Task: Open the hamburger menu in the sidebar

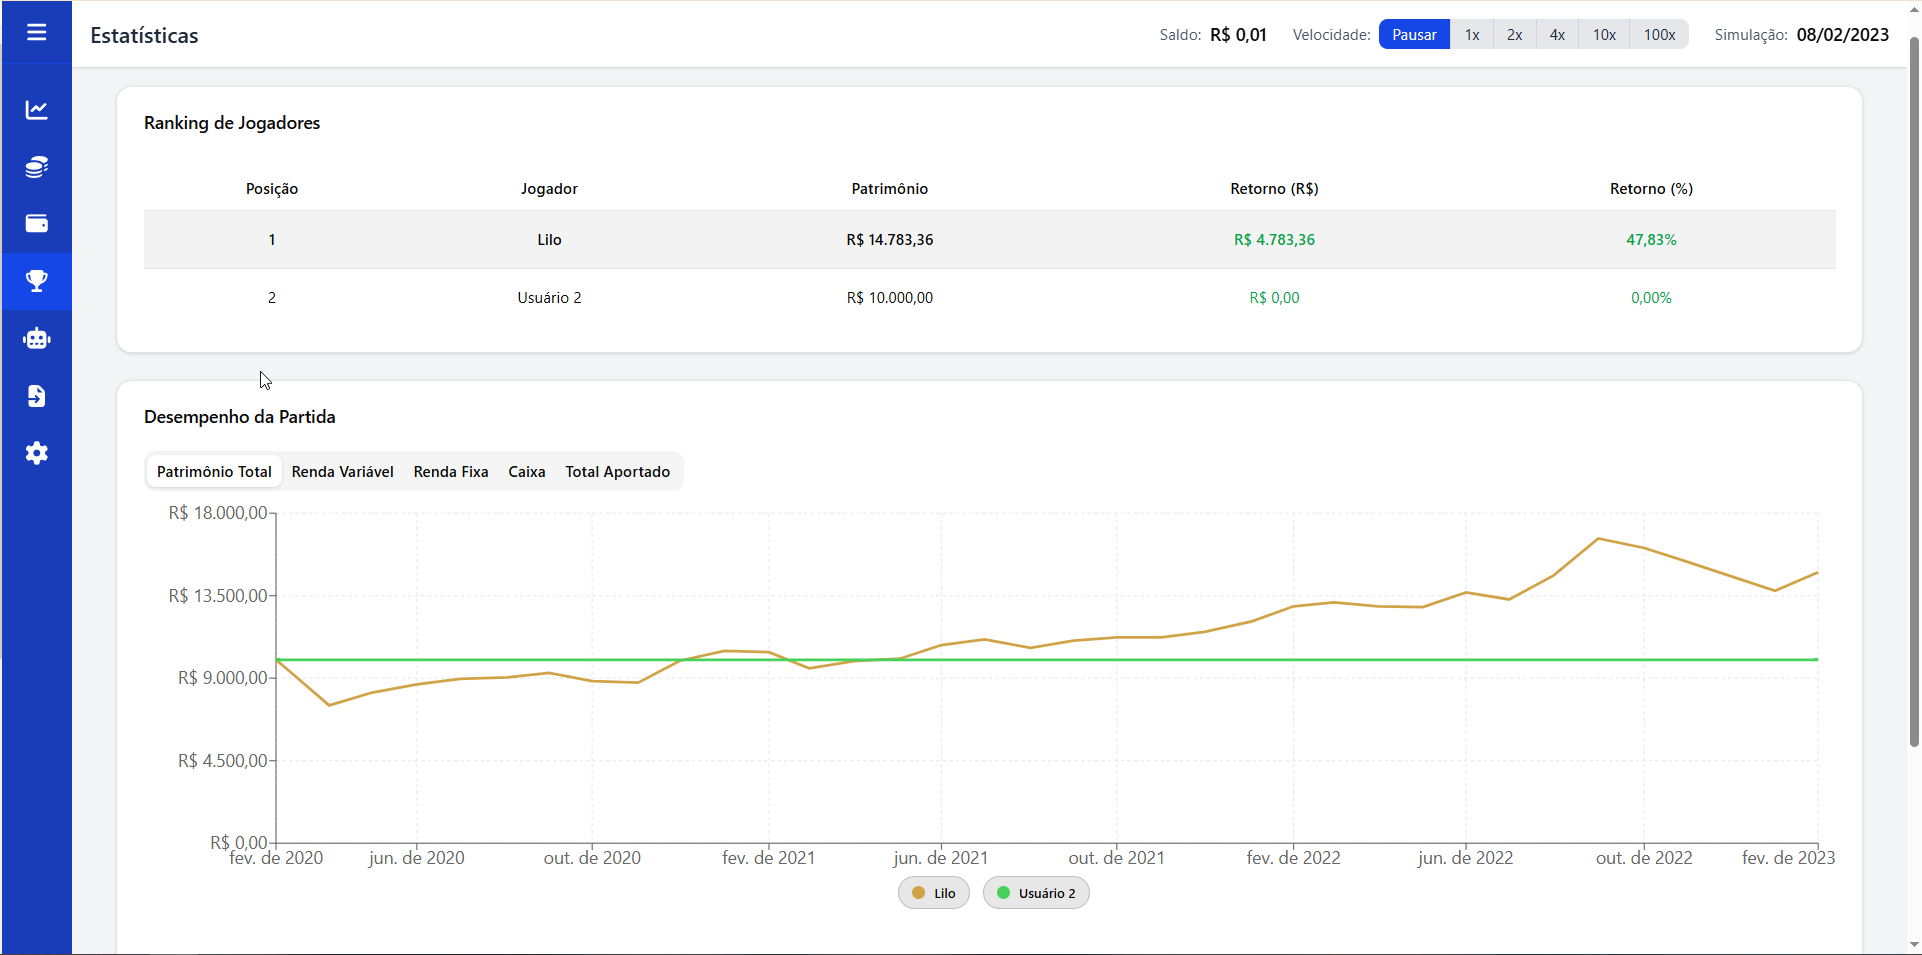Action: (x=37, y=33)
